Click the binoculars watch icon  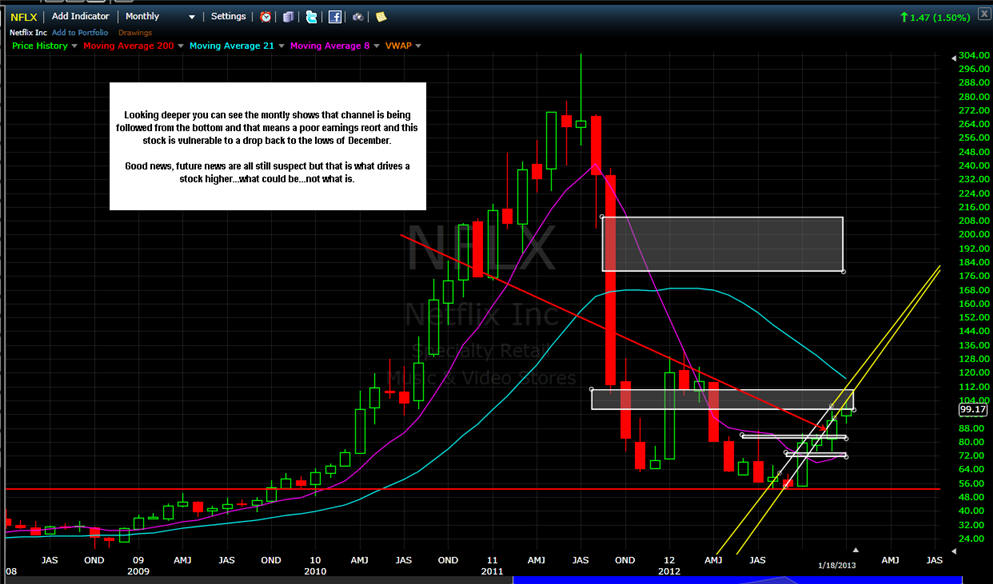(x=358, y=17)
